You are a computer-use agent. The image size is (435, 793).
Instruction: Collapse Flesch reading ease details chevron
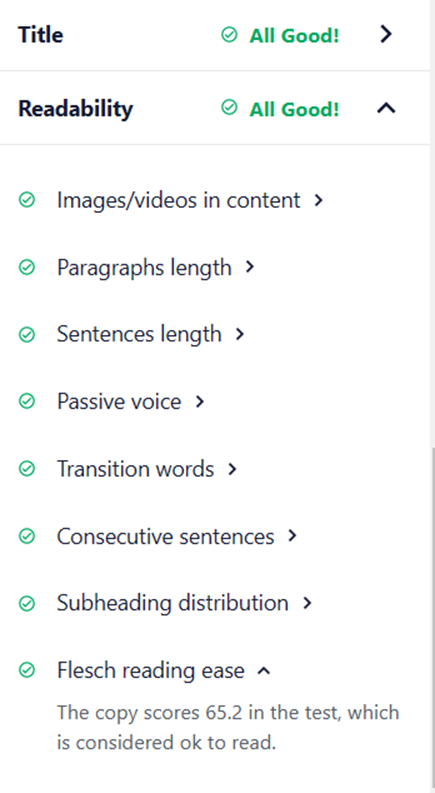pos(264,671)
